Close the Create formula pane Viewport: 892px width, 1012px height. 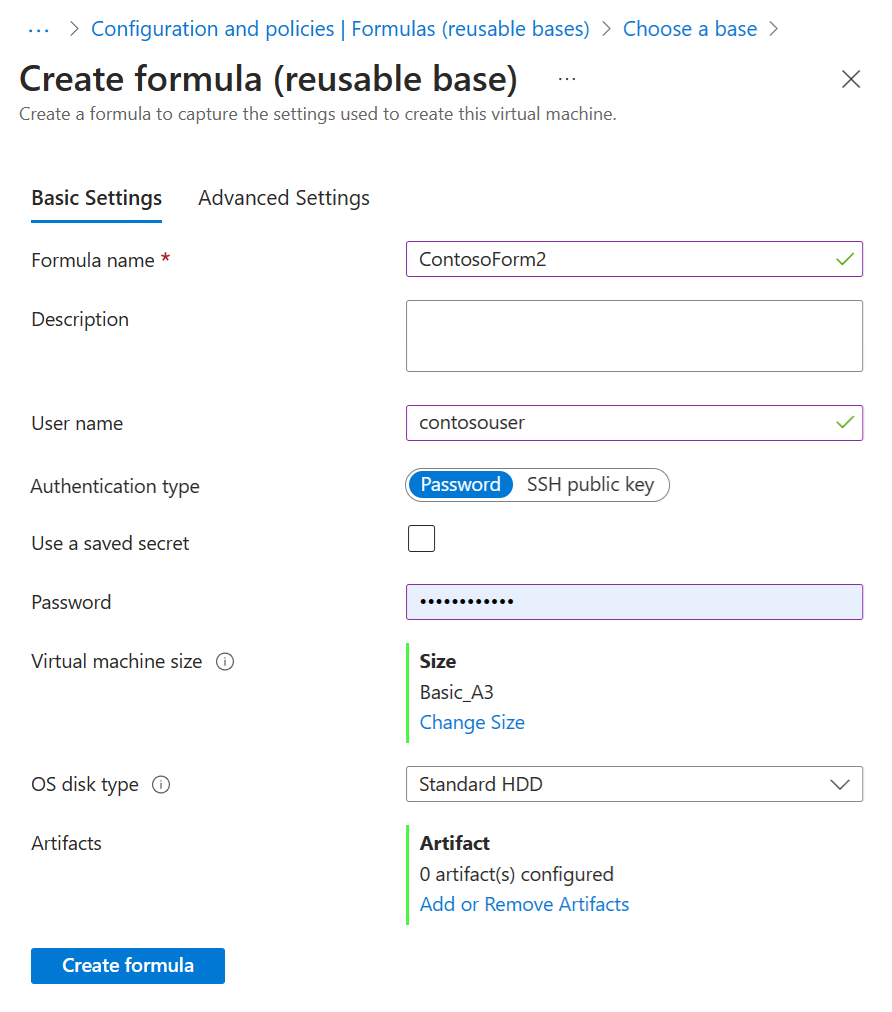coord(851,80)
